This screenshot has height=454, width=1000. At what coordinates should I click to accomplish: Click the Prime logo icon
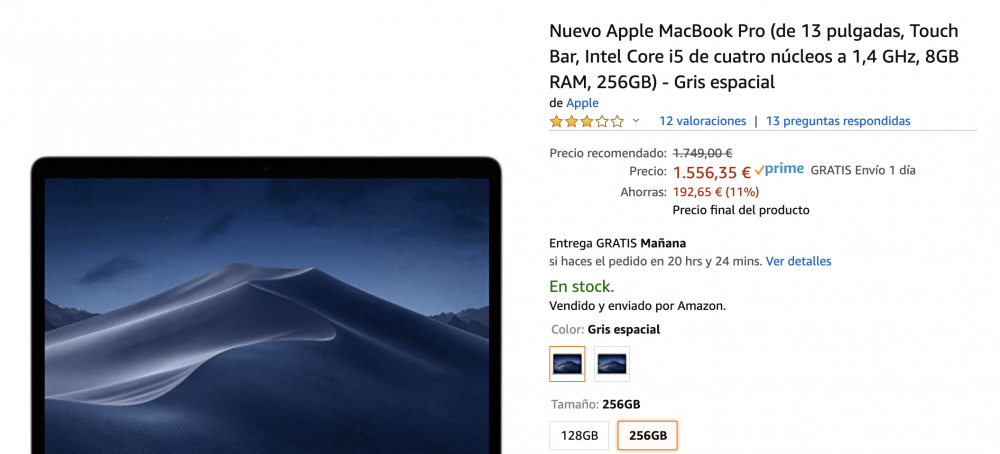(779, 170)
